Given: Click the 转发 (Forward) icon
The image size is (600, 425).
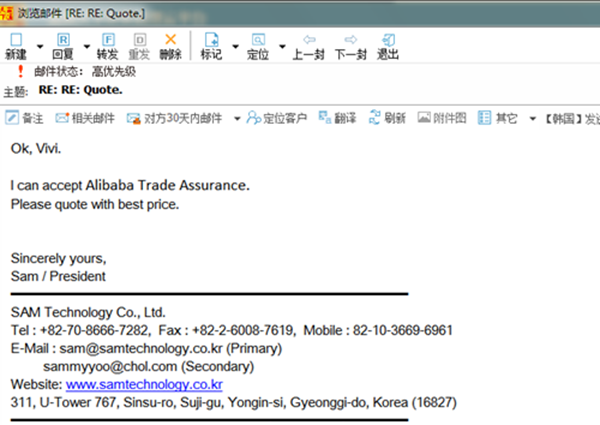Looking at the screenshot, I should pyautogui.click(x=108, y=47).
